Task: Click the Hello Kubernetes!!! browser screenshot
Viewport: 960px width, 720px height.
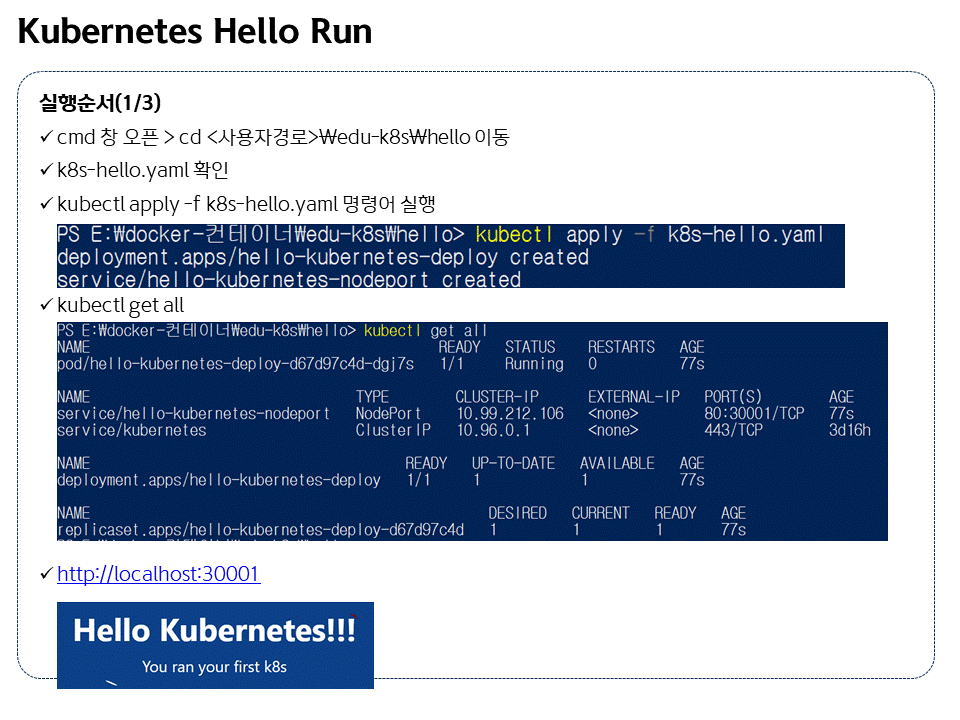Action: point(215,645)
